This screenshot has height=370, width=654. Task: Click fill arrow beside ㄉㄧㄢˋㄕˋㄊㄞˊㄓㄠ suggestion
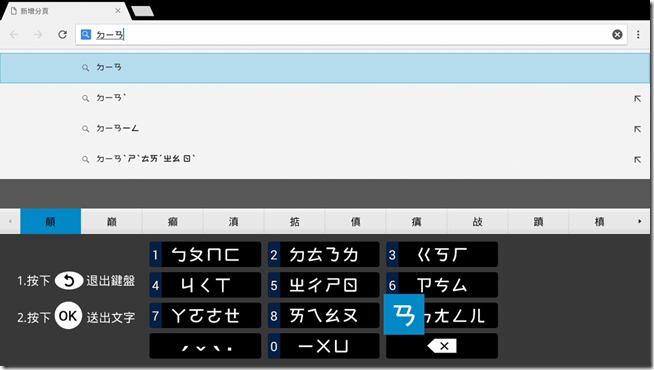(637, 159)
